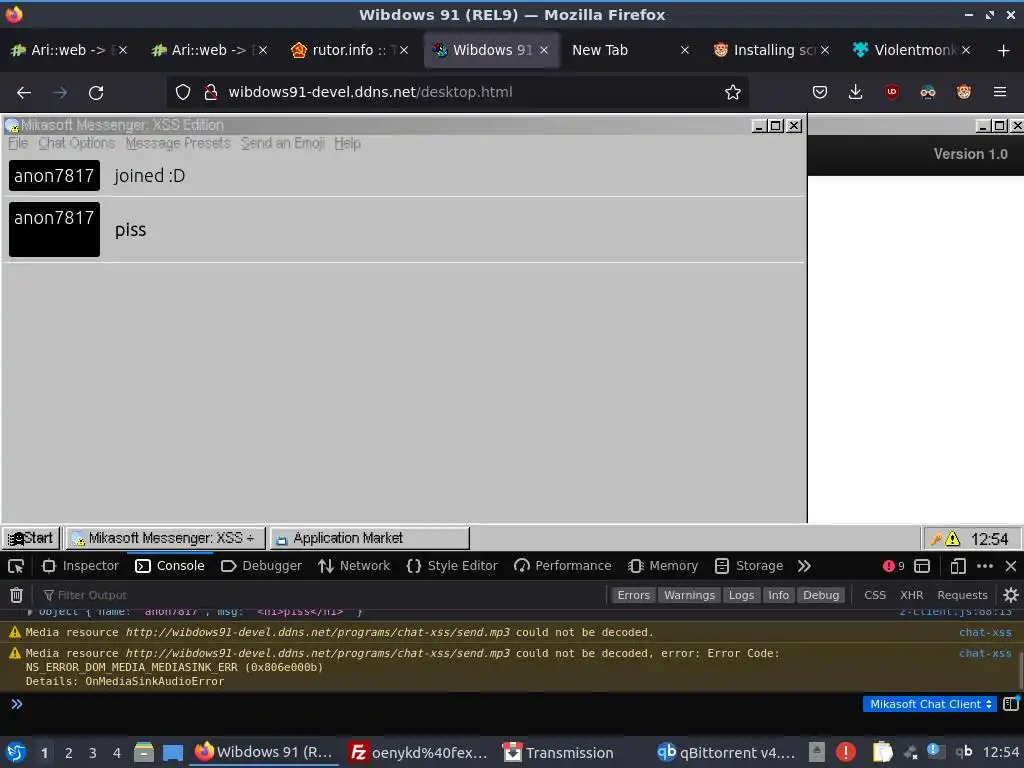Open the Help menu in Messenger
Screen dimensions: 1024x768
pos(347,144)
